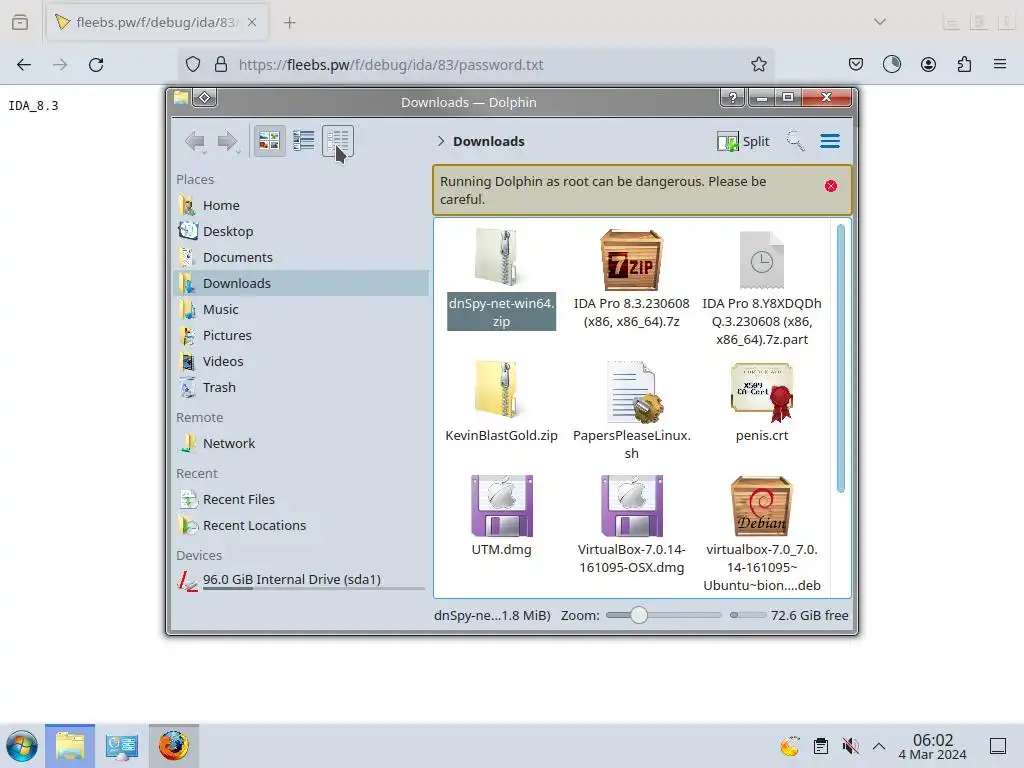Click the Dolphin window menu icon in titlebar
The height and width of the screenshot is (768, 1024).
point(181,98)
